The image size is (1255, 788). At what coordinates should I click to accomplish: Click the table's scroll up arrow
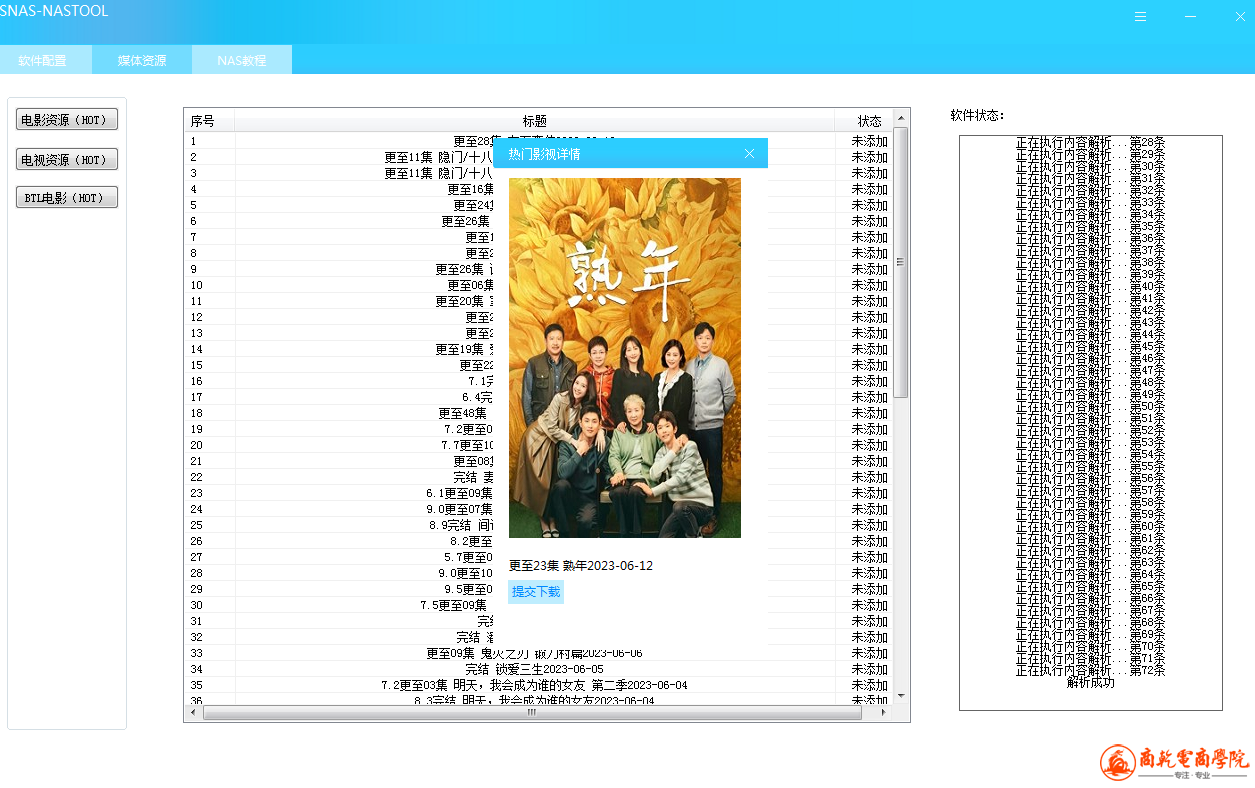coord(901,120)
